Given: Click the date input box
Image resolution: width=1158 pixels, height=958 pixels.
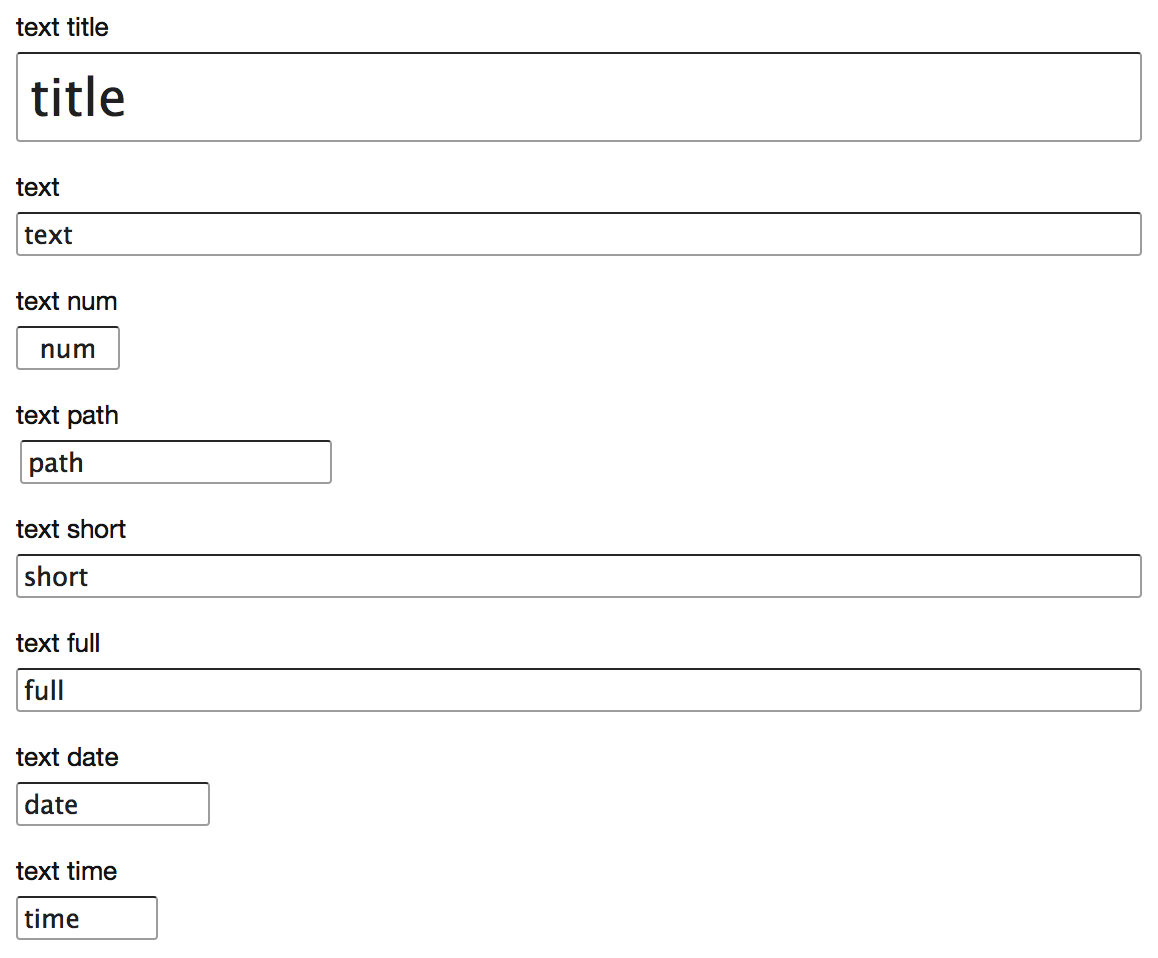Looking at the screenshot, I should tap(113, 804).
